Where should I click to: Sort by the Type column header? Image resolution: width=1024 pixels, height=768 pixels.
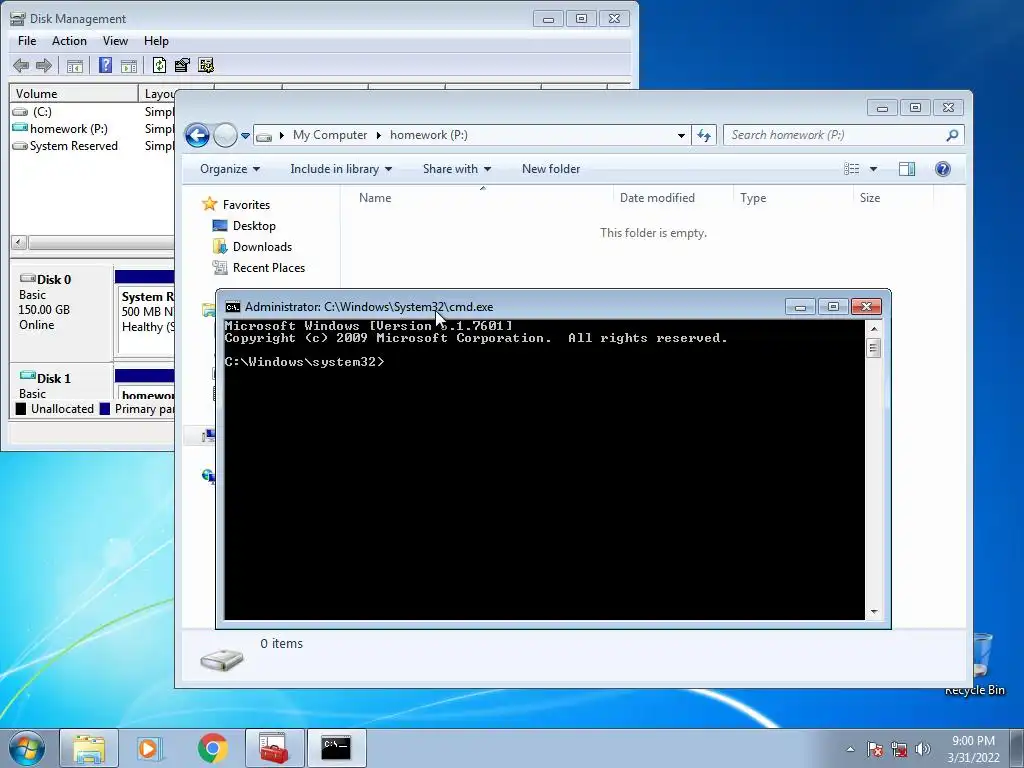coord(753,198)
